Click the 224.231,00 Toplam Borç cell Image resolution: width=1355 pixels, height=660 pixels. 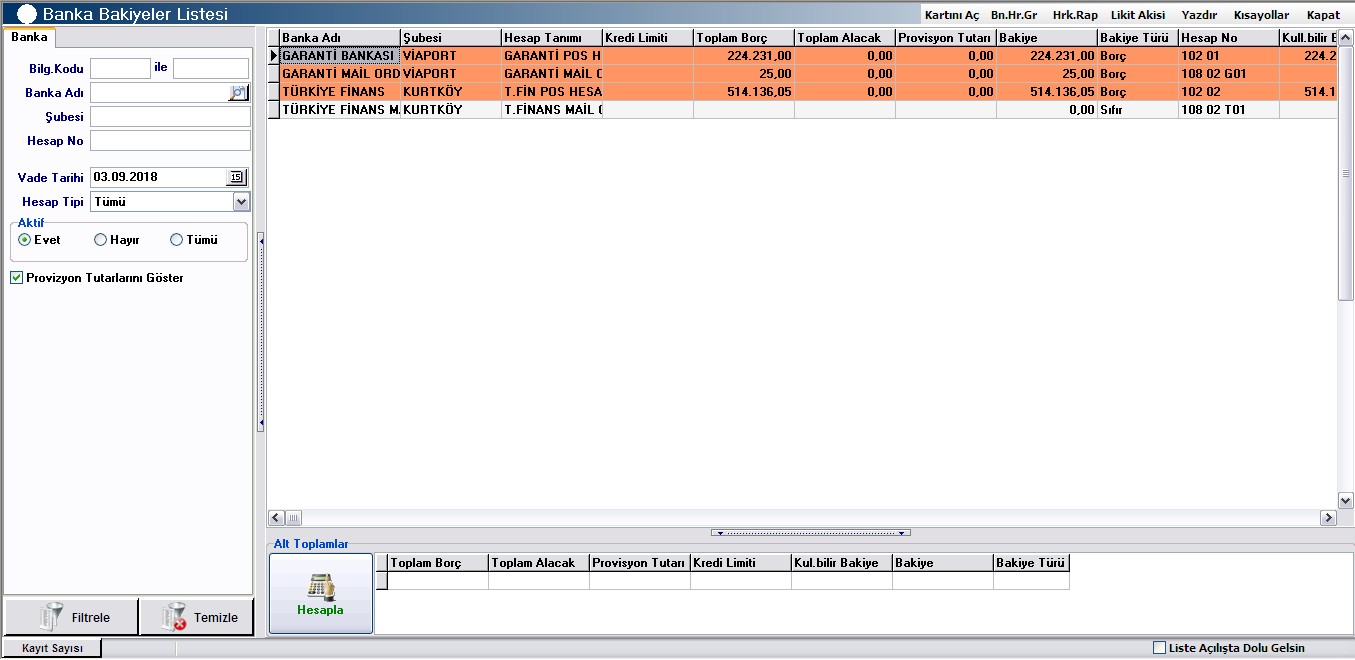tap(744, 56)
